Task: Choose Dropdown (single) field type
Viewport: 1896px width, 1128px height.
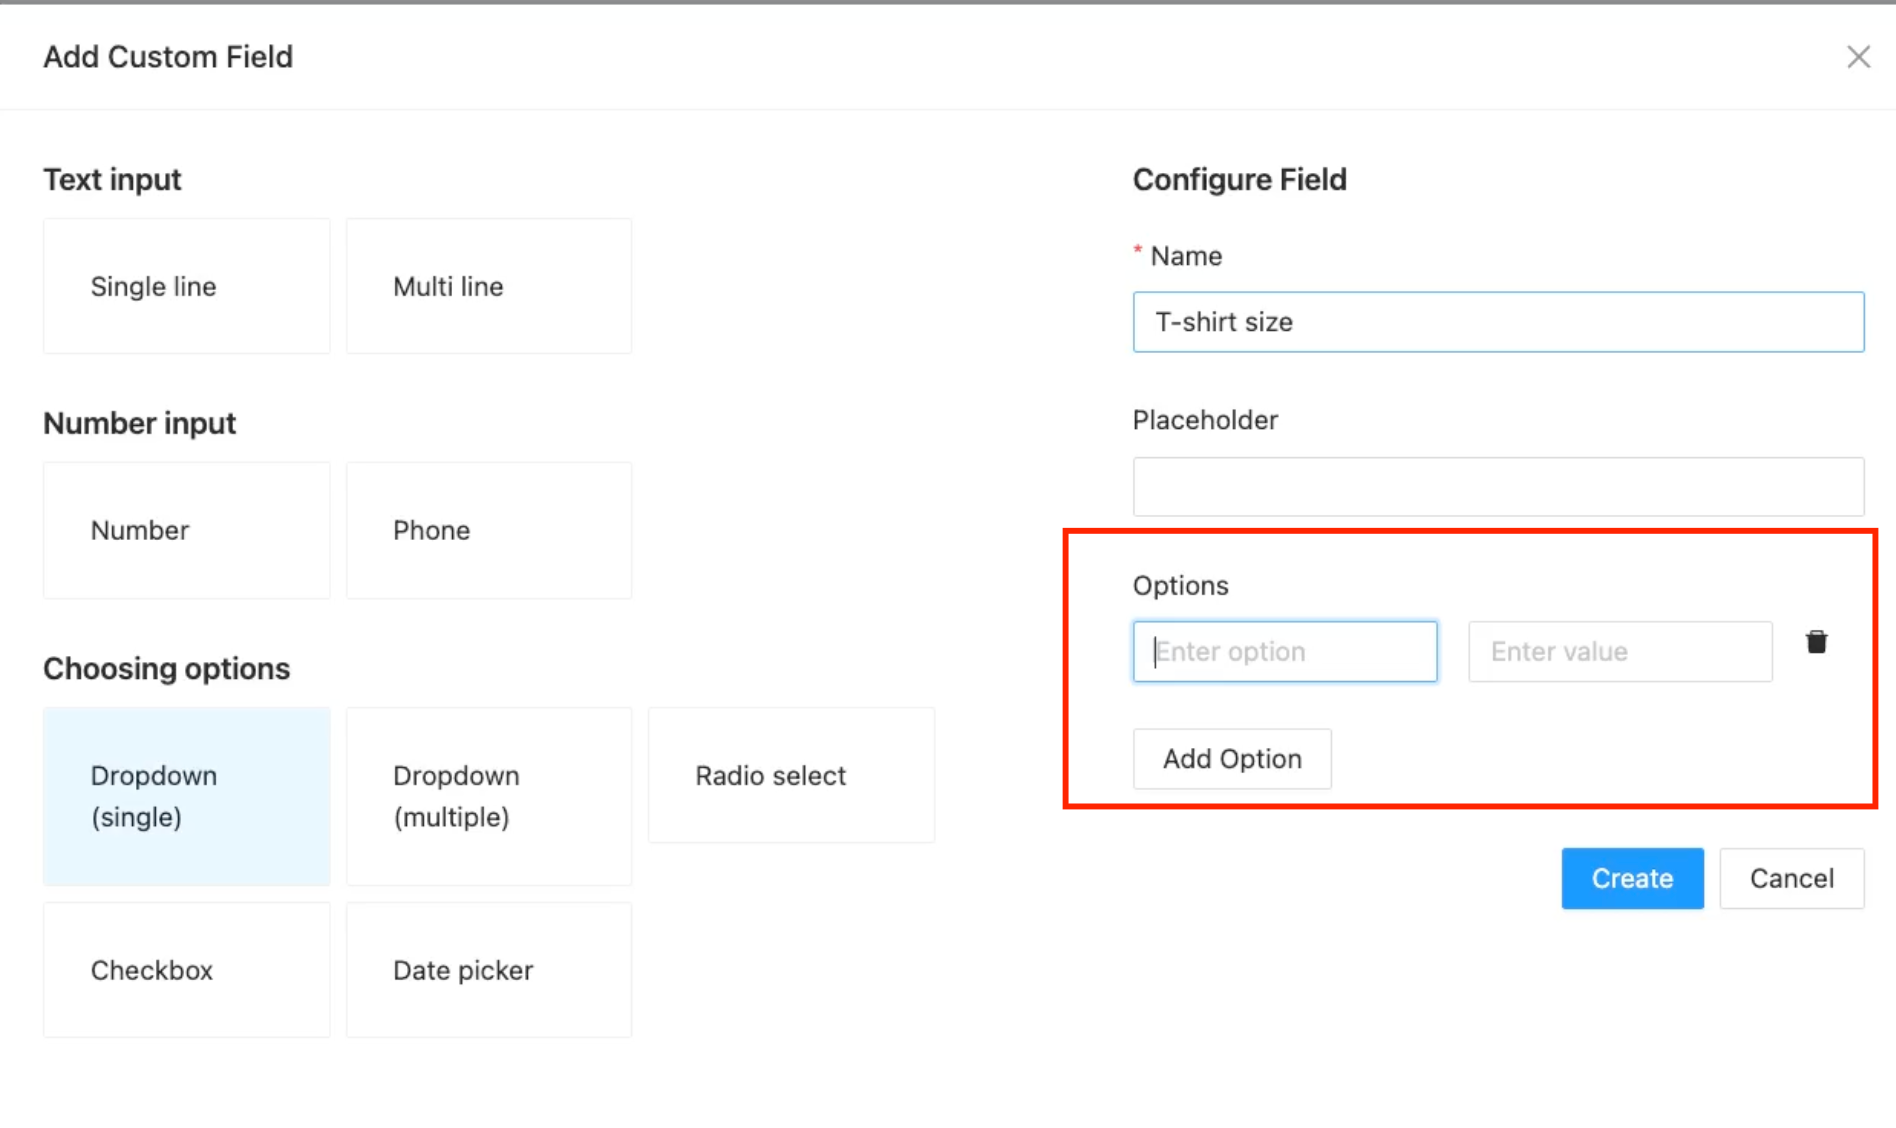Action: pyautogui.click(x=186, y=796)
